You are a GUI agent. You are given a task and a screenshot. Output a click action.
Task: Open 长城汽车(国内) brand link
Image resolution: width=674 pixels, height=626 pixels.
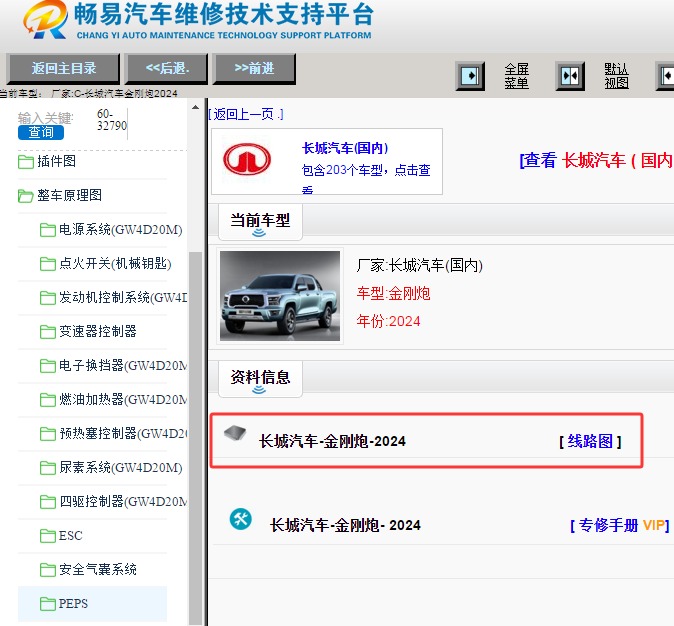[x=345, y=148]
